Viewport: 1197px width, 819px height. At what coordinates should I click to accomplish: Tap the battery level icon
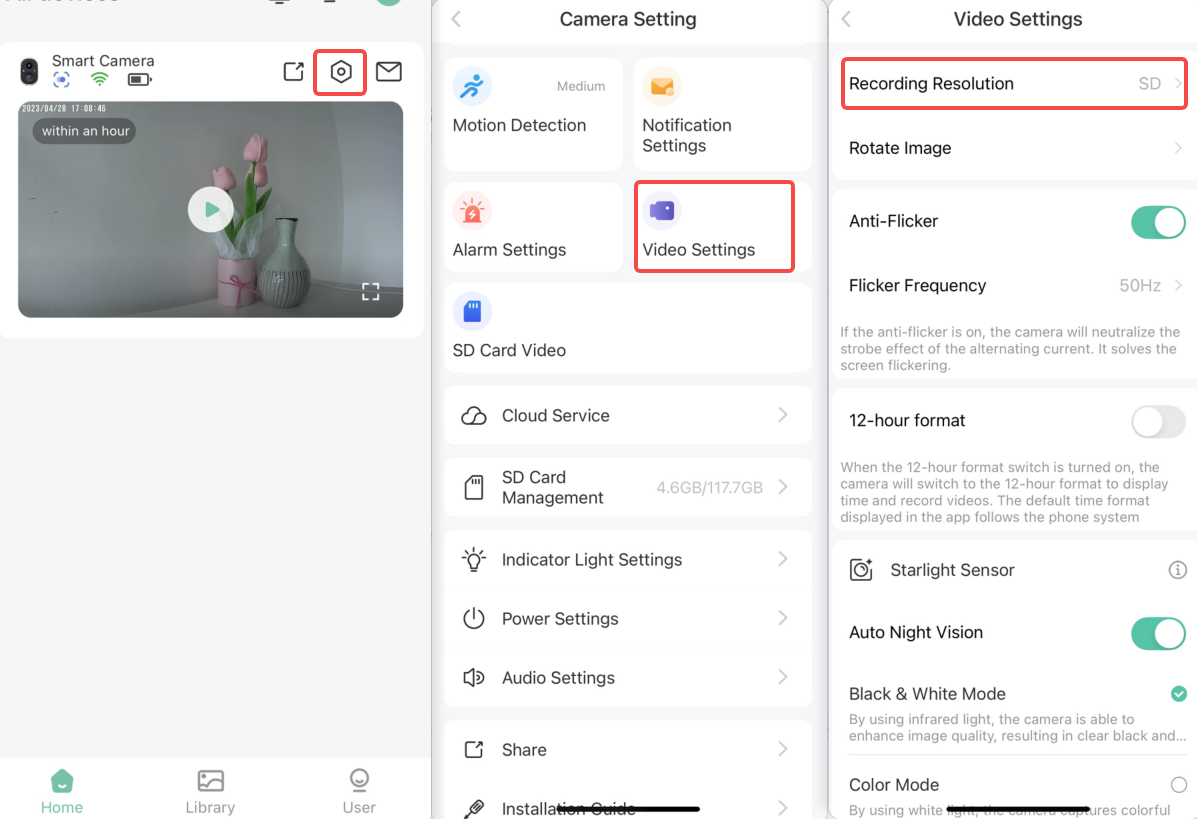pyautogui.click(x=140, y=79)
